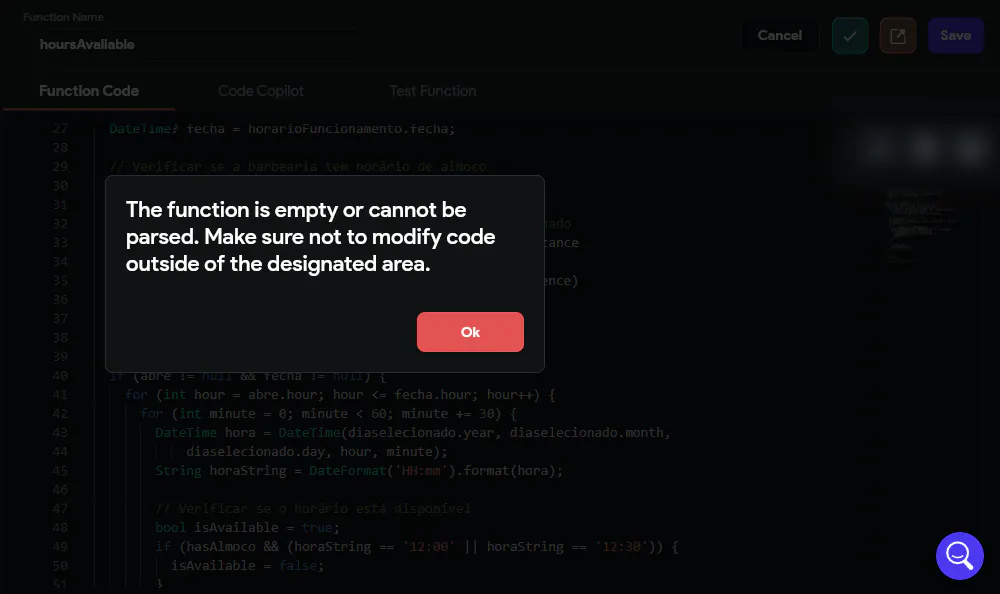Click line 50 'isAvailable = false;'

pyautogui.click(x=247, y=565)
